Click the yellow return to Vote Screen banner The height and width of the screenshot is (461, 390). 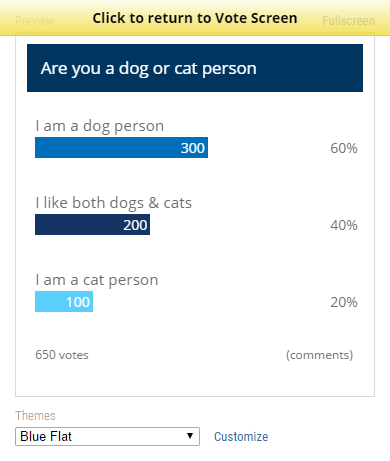pos(195,18)
